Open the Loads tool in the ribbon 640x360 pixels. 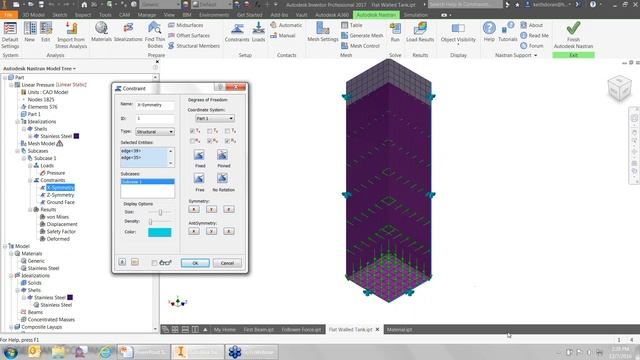(x=258, y=32)
